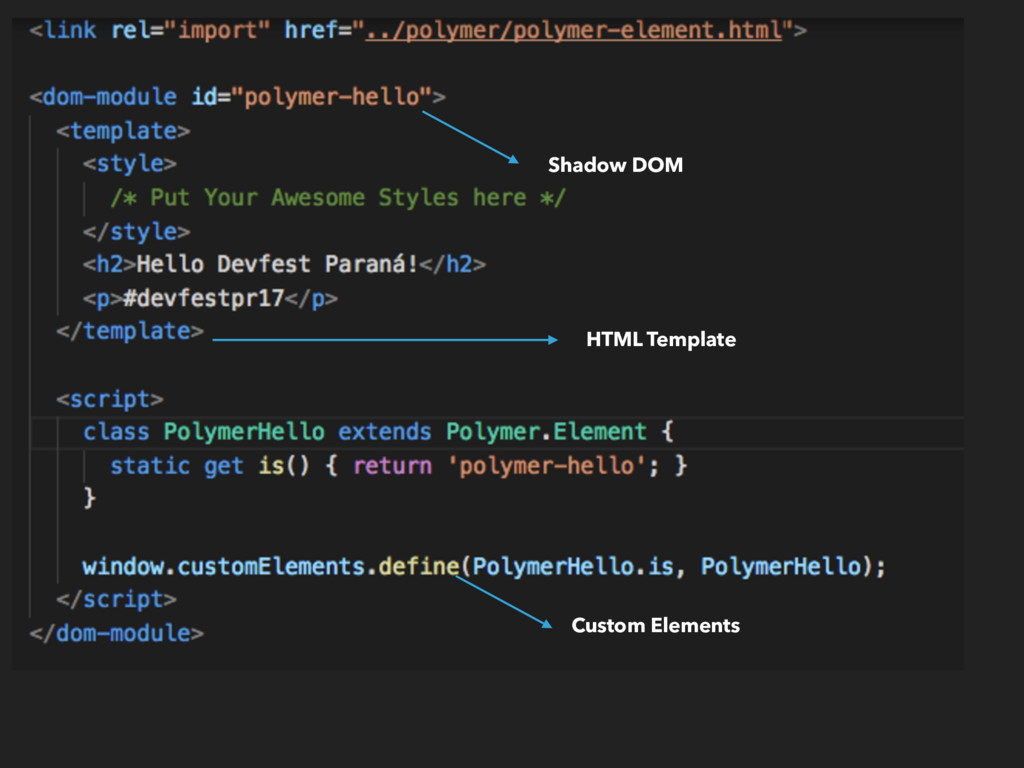Click the closing </template> tag

click(130, 331)
